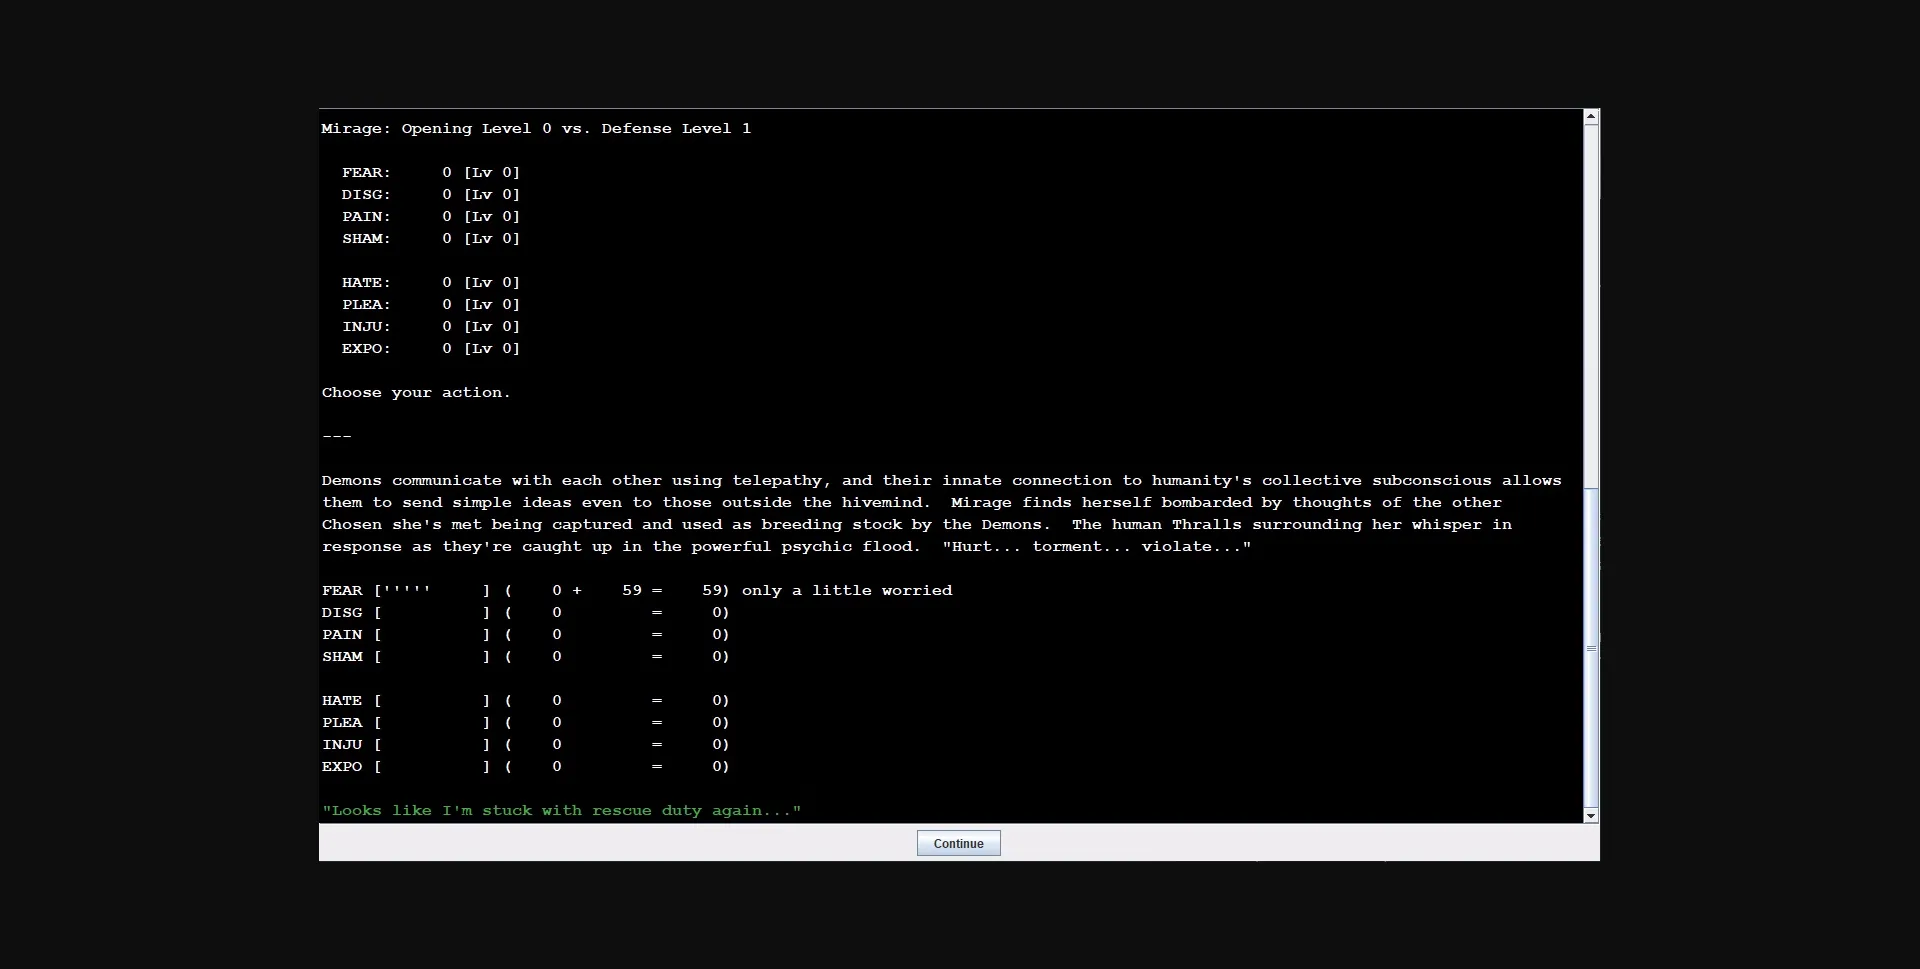Click the 'only a little worried' status text
The height and width of the screenshot is (969, 1920).
(x=846, y=591)
